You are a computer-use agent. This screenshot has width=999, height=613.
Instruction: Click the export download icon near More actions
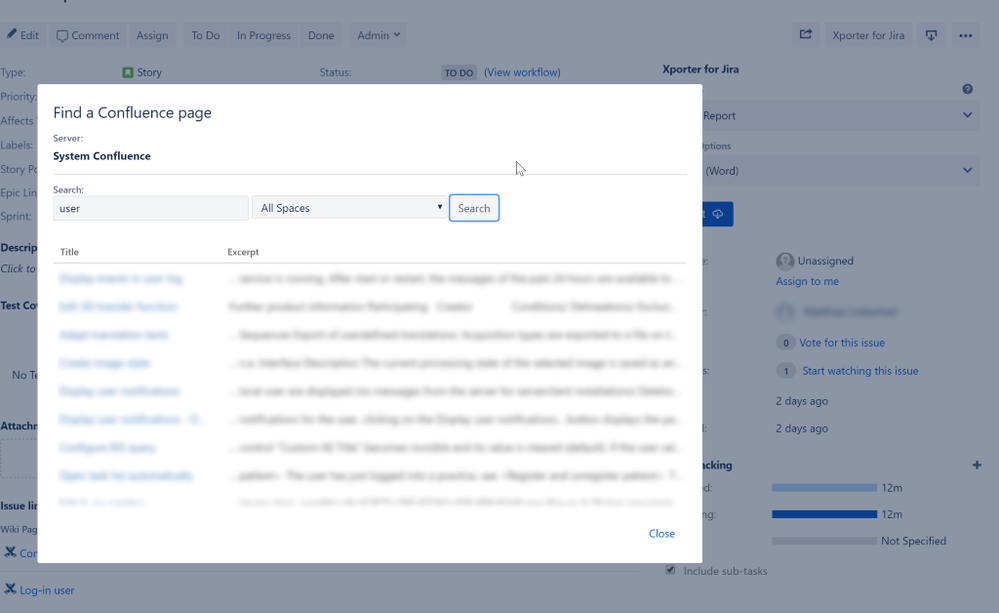(x=931, y=35)
